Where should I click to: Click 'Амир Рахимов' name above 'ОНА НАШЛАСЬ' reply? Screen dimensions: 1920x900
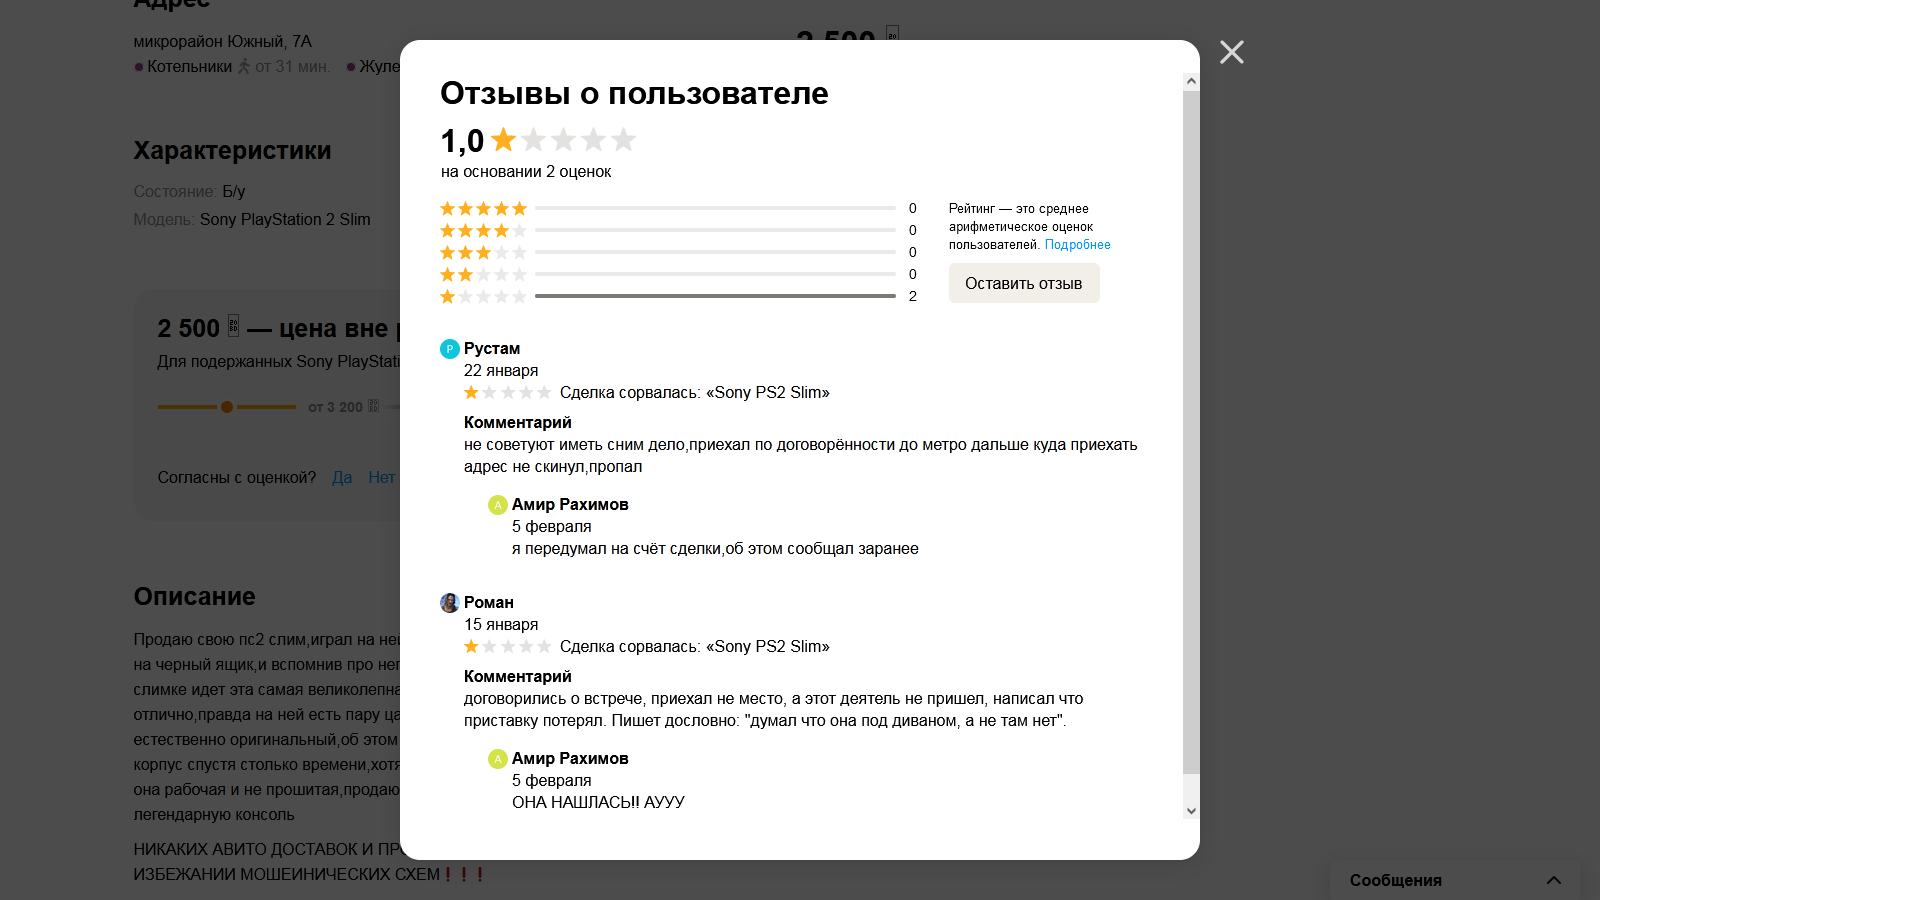pos(570,758)
